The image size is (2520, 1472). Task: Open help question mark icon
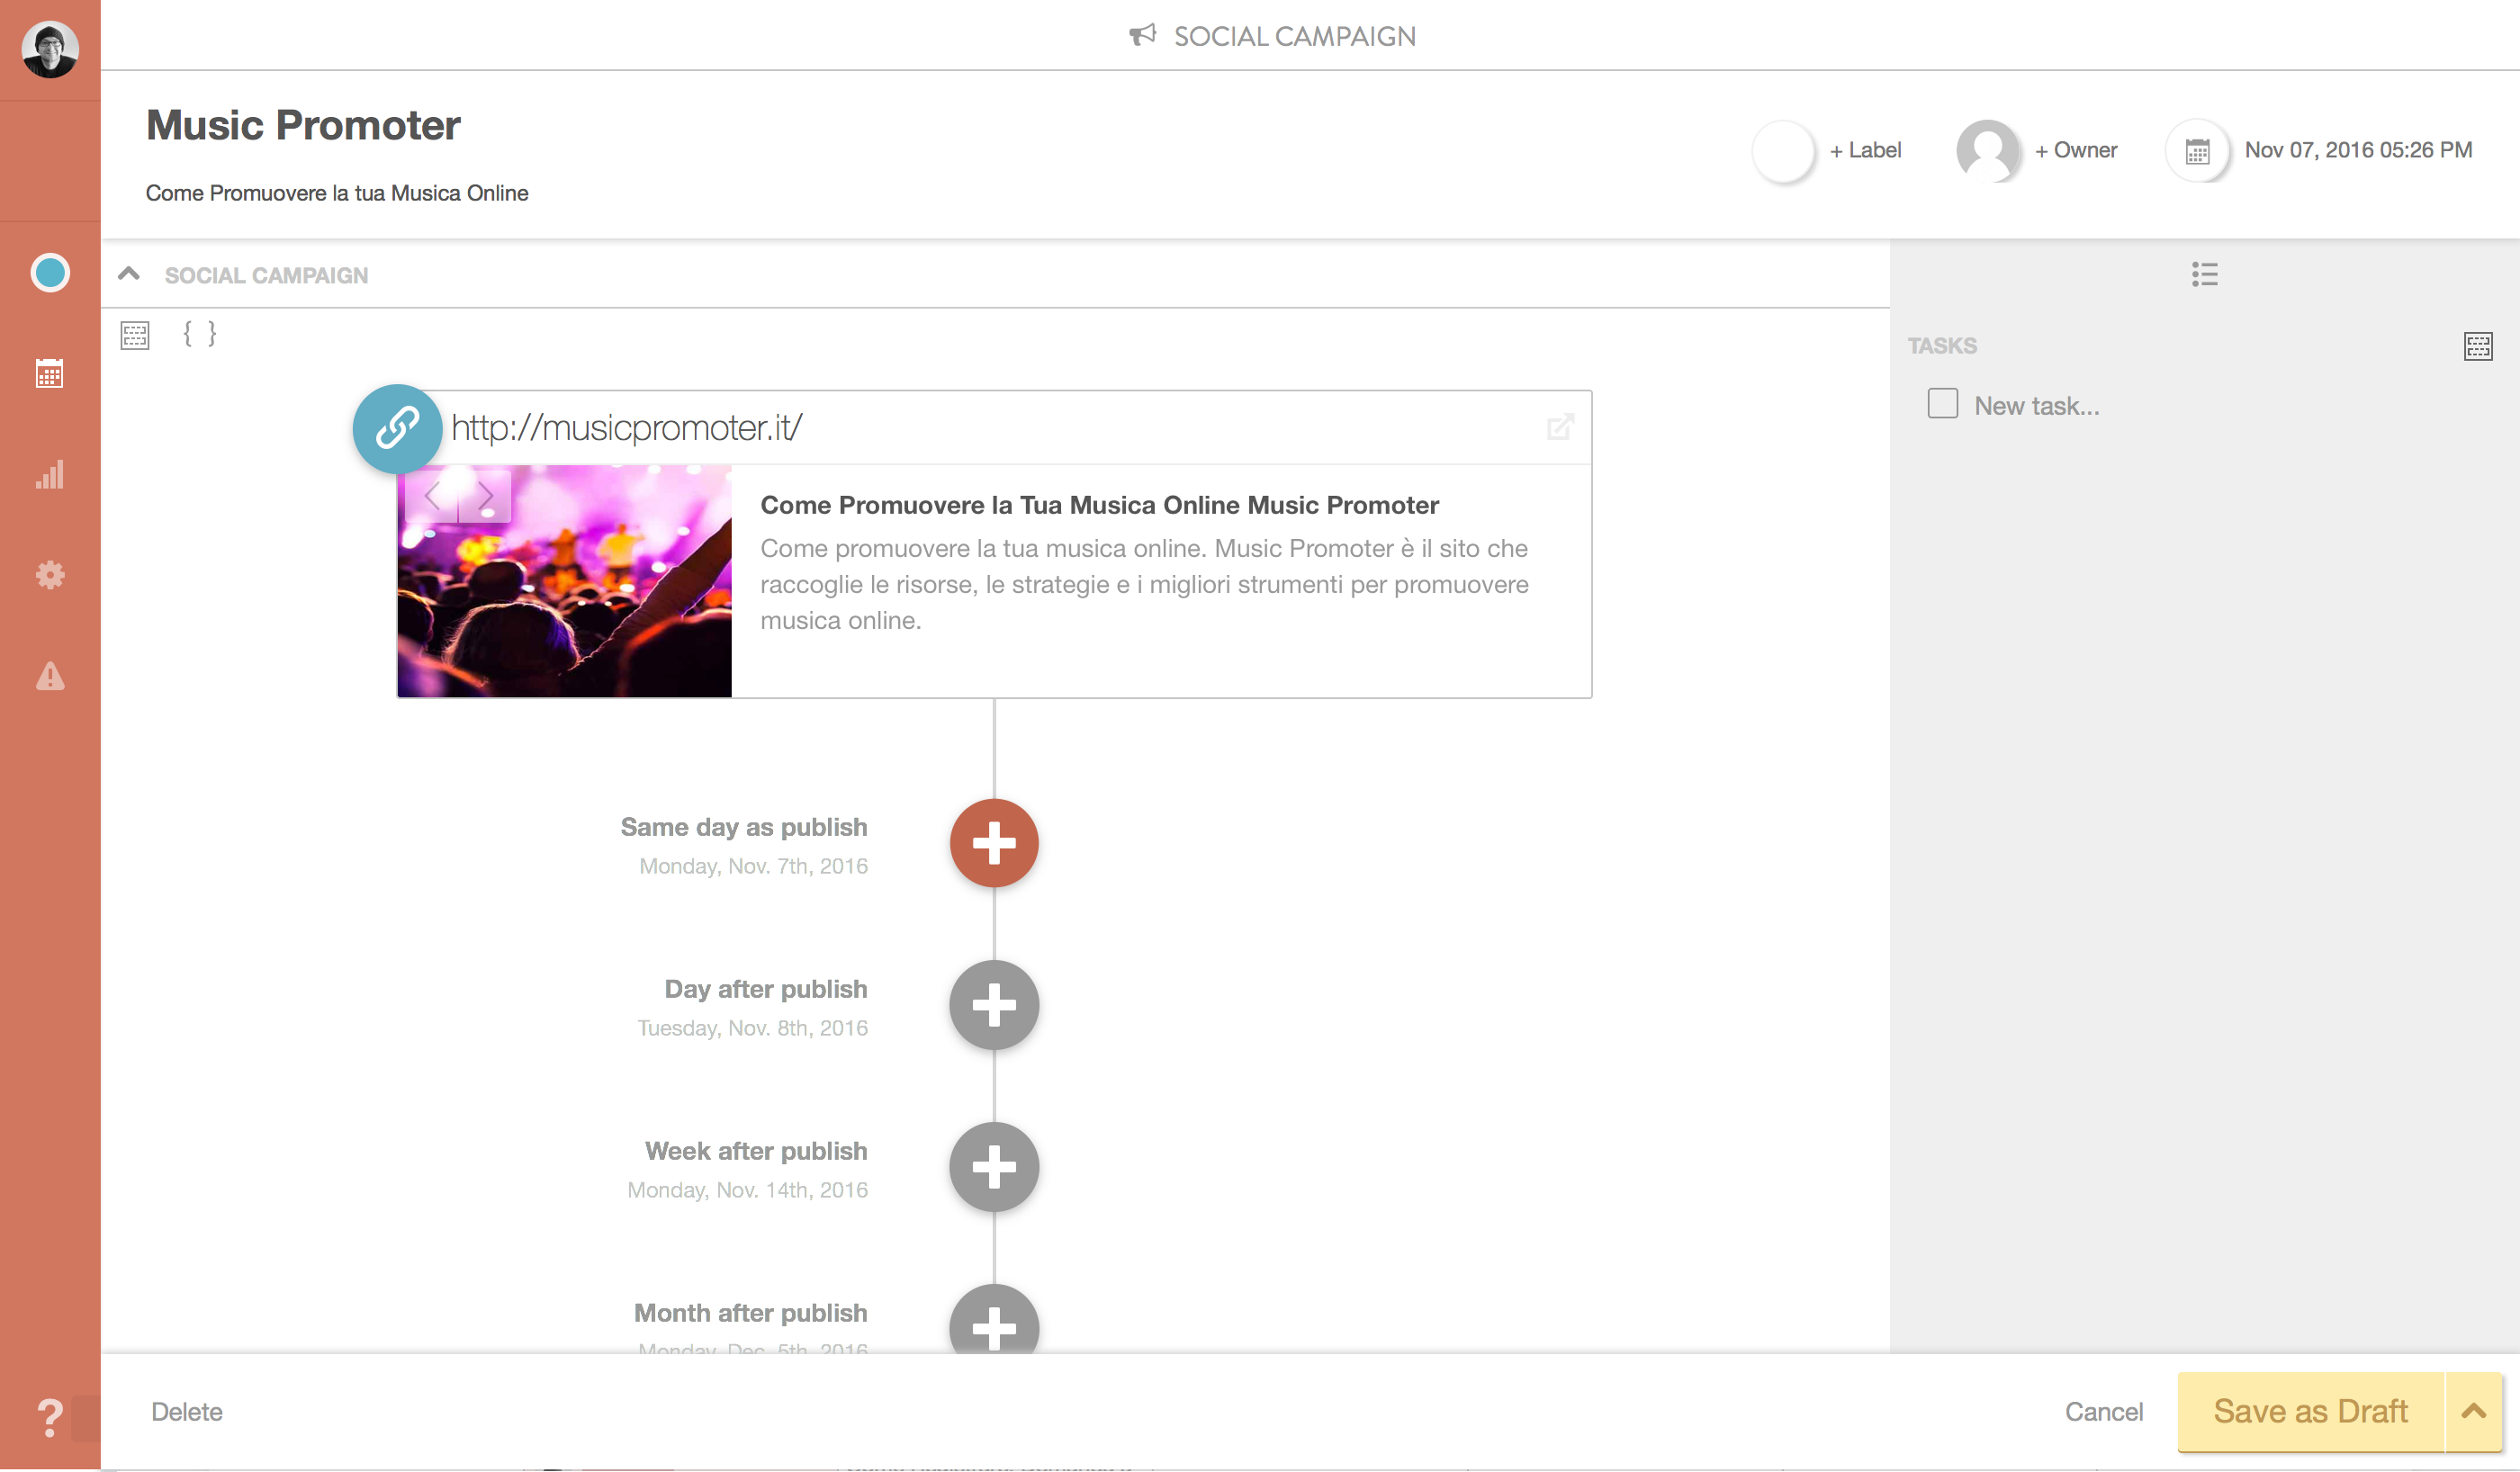tap(50, 1417)
